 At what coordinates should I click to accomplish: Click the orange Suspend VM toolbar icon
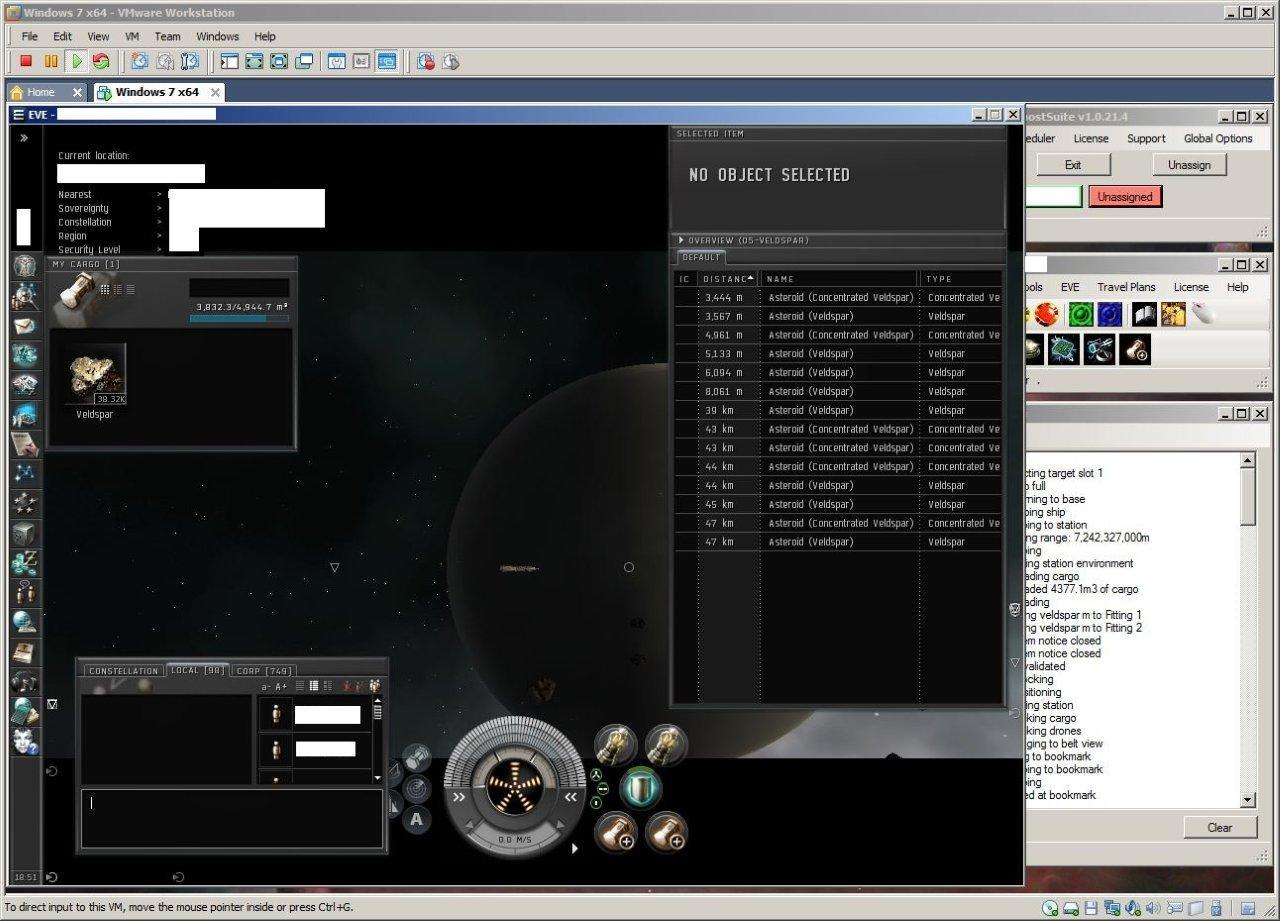(51, 62)
